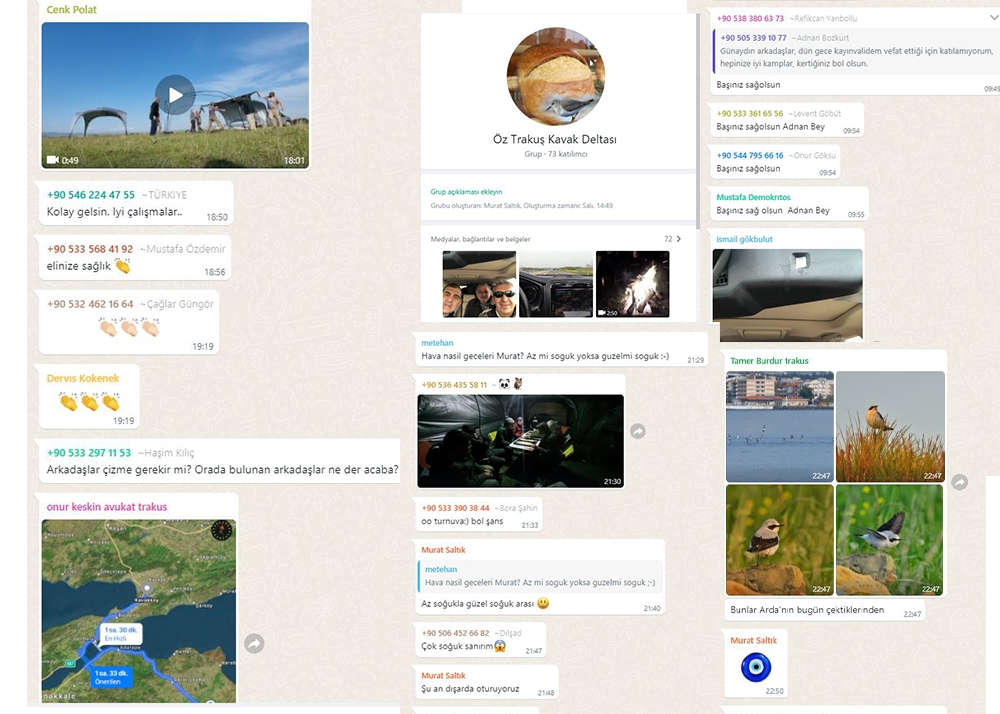This screenshot has width=1000, height=714.
Task: Forward the tent video message
Action: click(637, 431)
